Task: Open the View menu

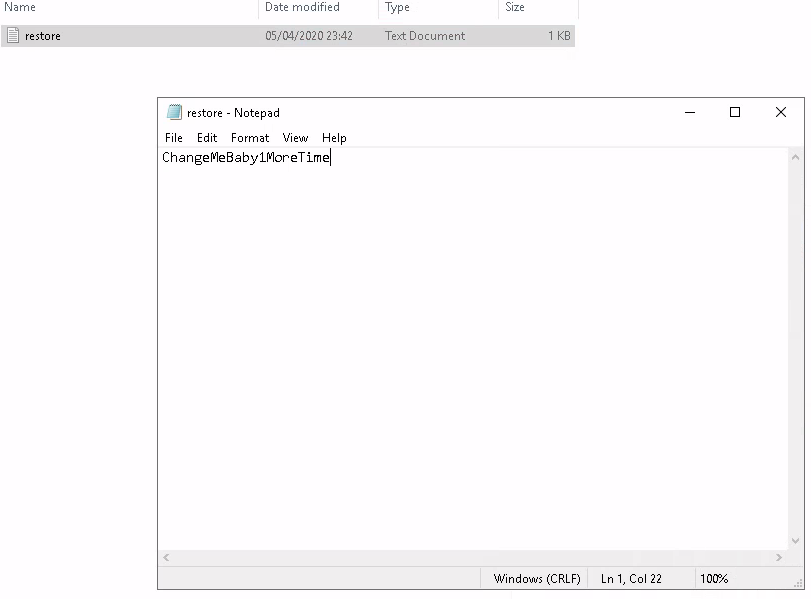Action: 295,138
